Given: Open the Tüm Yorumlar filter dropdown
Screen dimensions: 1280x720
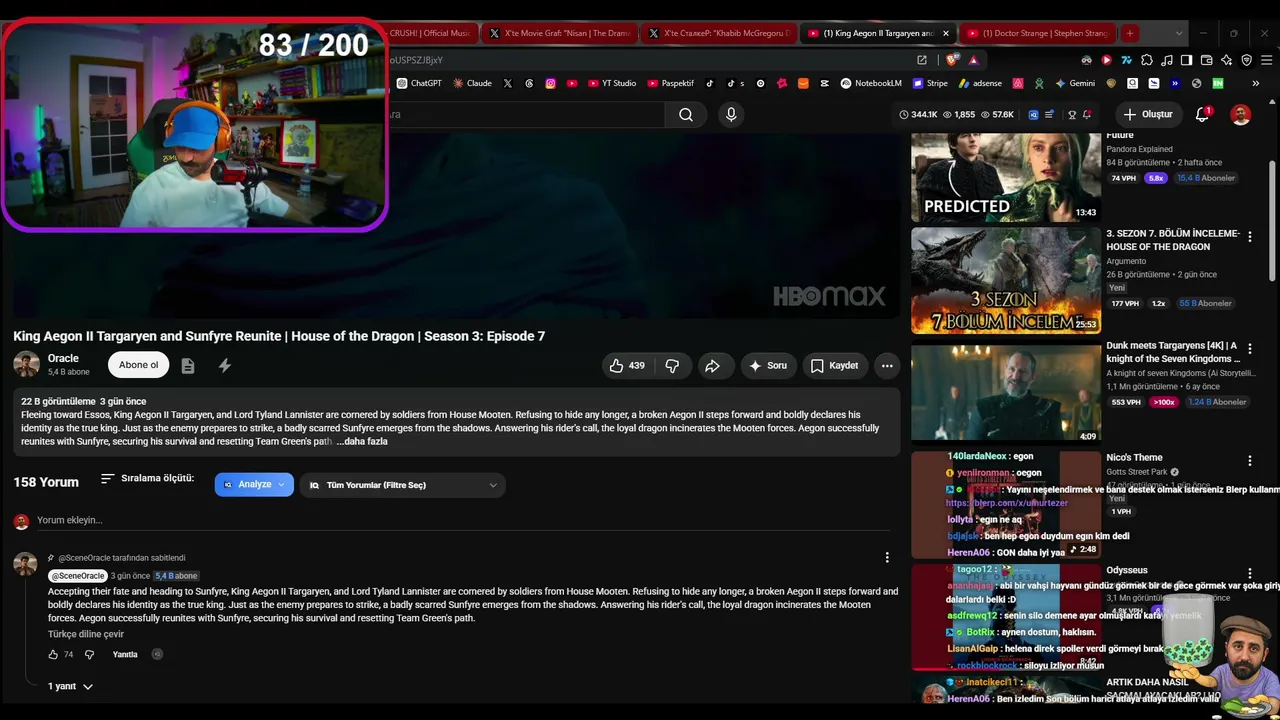Looking at the screenshot, I should [x=403, y=485].
